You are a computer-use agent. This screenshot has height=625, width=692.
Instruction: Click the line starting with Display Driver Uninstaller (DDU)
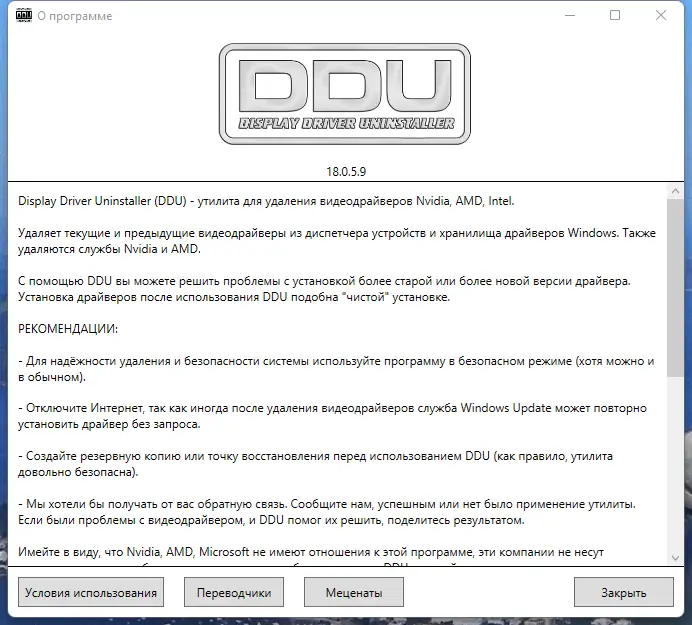(x=266, y=201)
